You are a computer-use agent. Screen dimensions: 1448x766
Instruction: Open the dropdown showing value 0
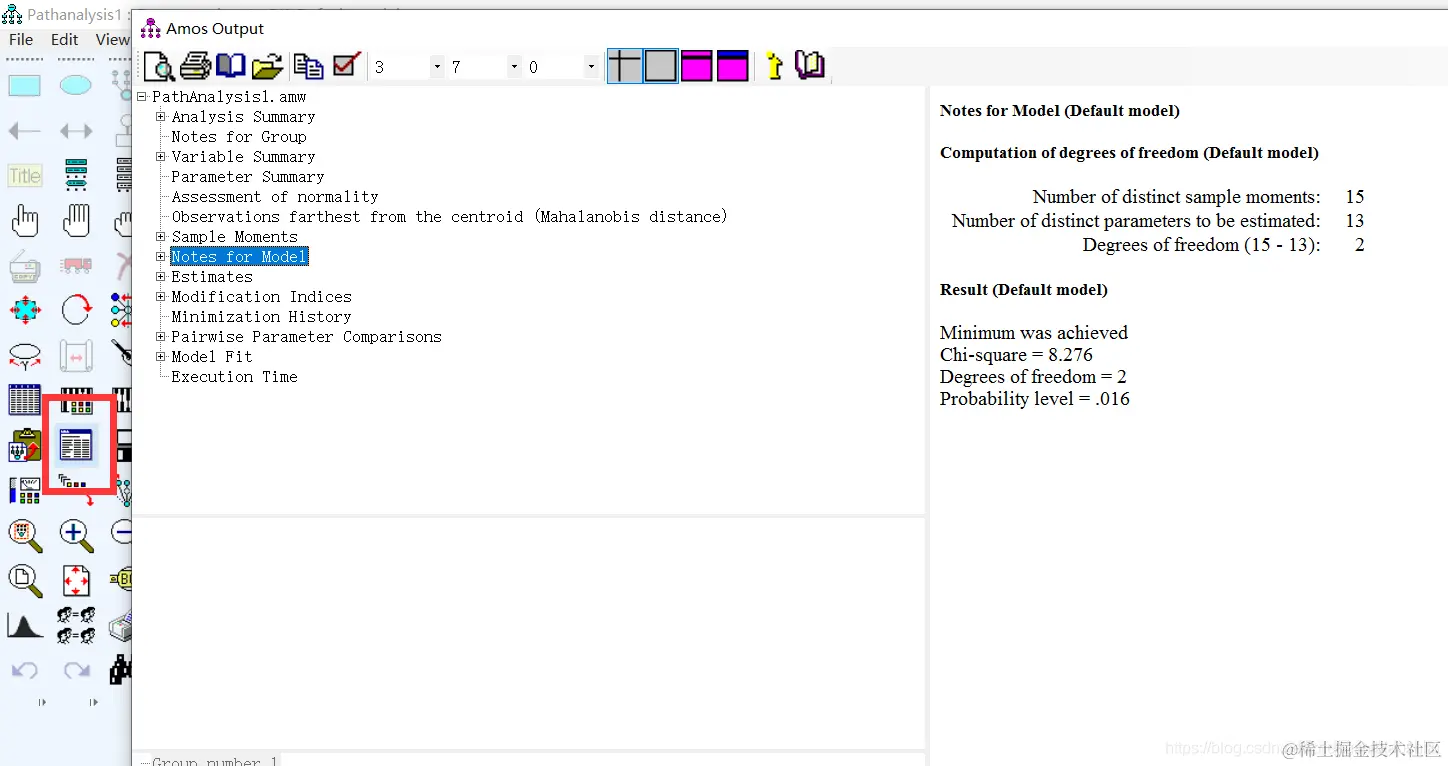click(x=591, y=67)
